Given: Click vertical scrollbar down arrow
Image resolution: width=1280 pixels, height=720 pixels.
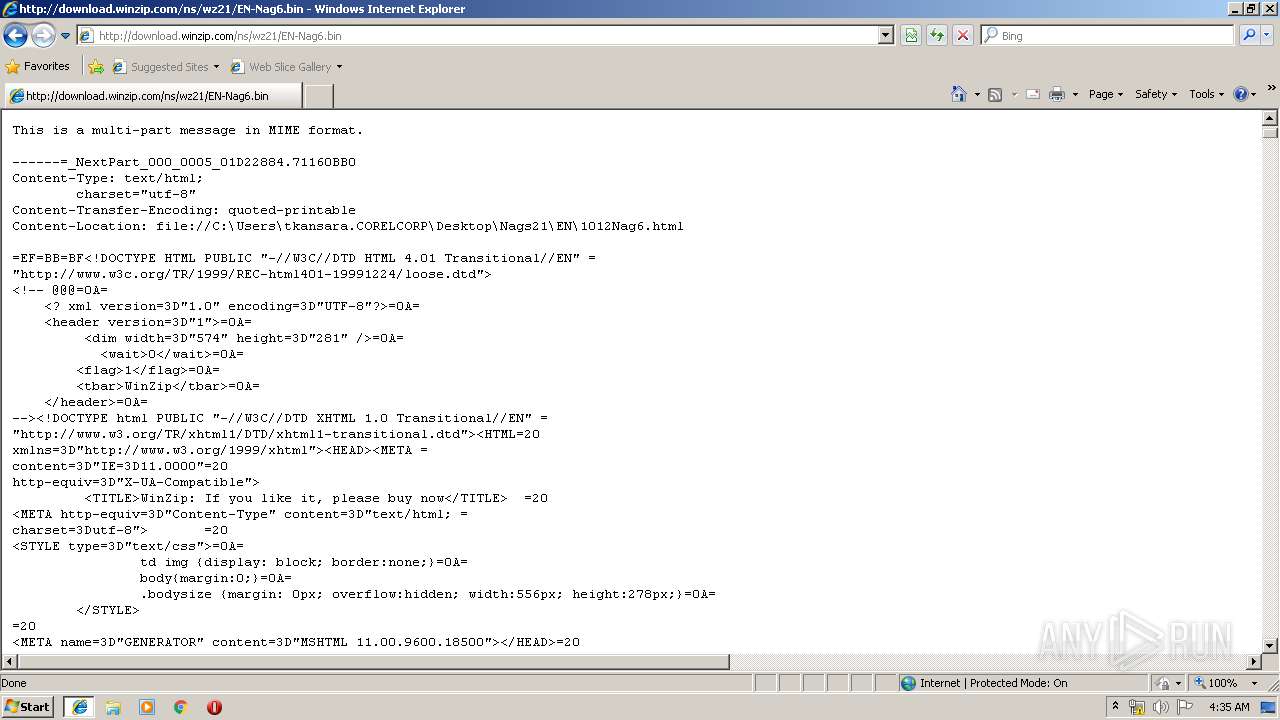Looking at the screenshot, I should coord(1270,646).
